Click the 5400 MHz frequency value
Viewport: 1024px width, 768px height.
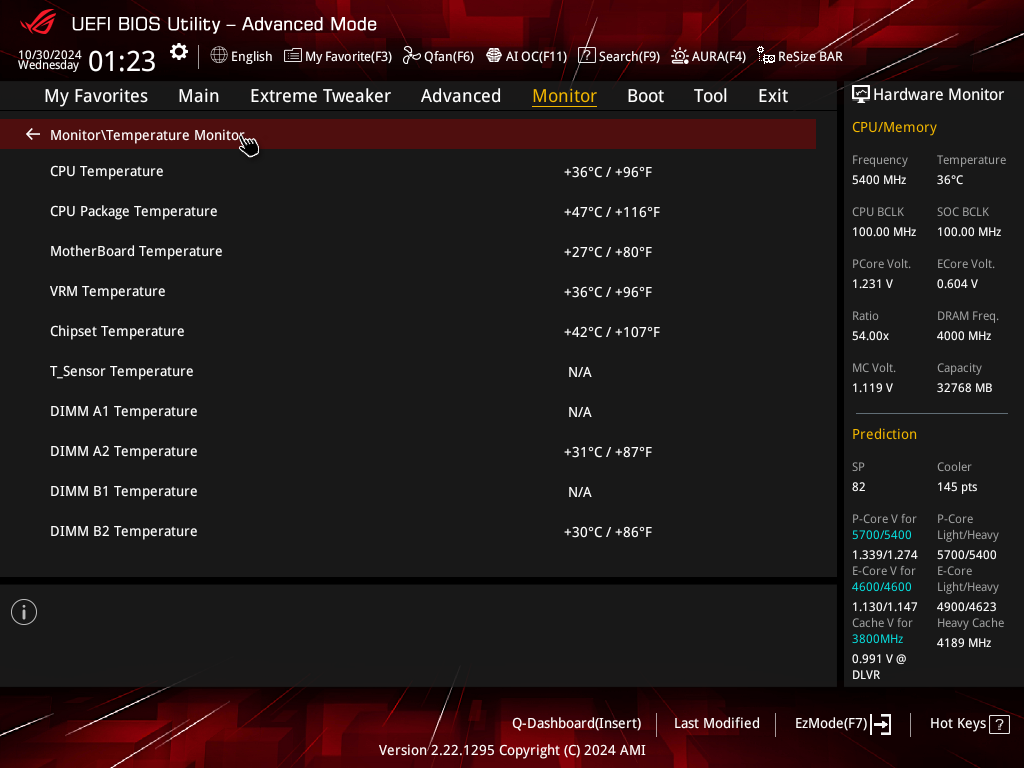[x=879, y=180]
